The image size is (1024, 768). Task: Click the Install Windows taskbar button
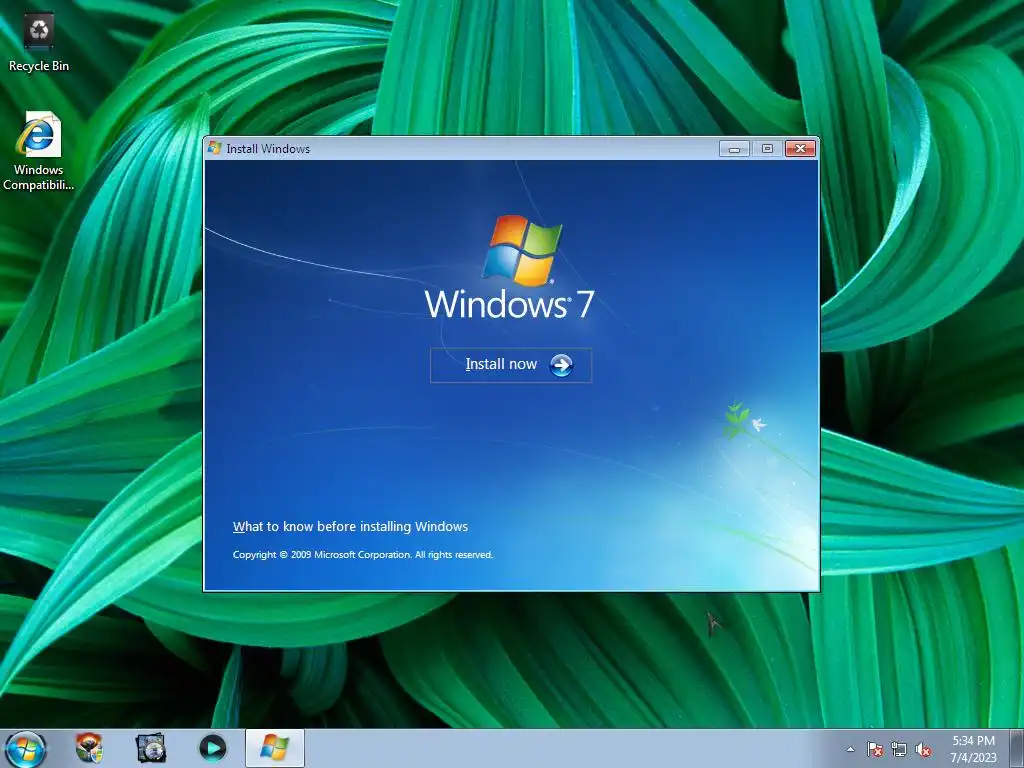pos(275,748)
